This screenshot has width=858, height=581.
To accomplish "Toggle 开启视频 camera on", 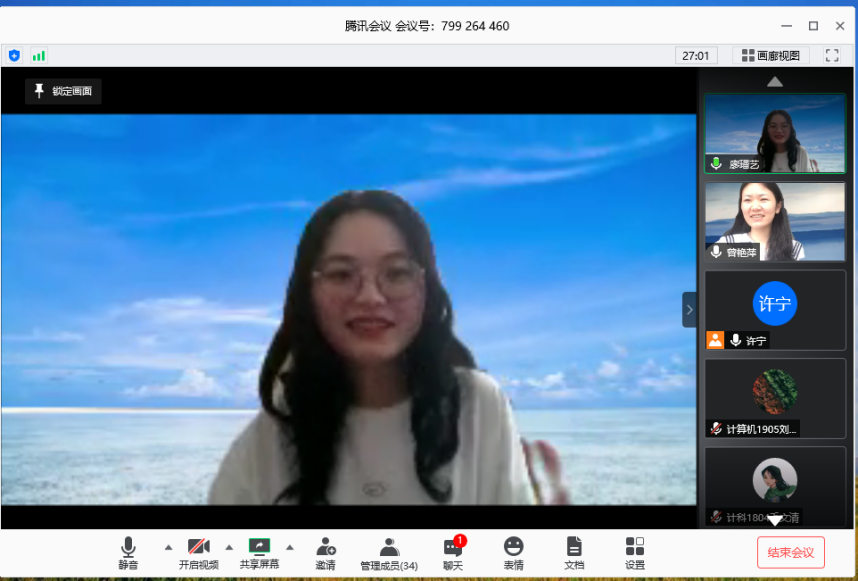I will tap(198, 552).
